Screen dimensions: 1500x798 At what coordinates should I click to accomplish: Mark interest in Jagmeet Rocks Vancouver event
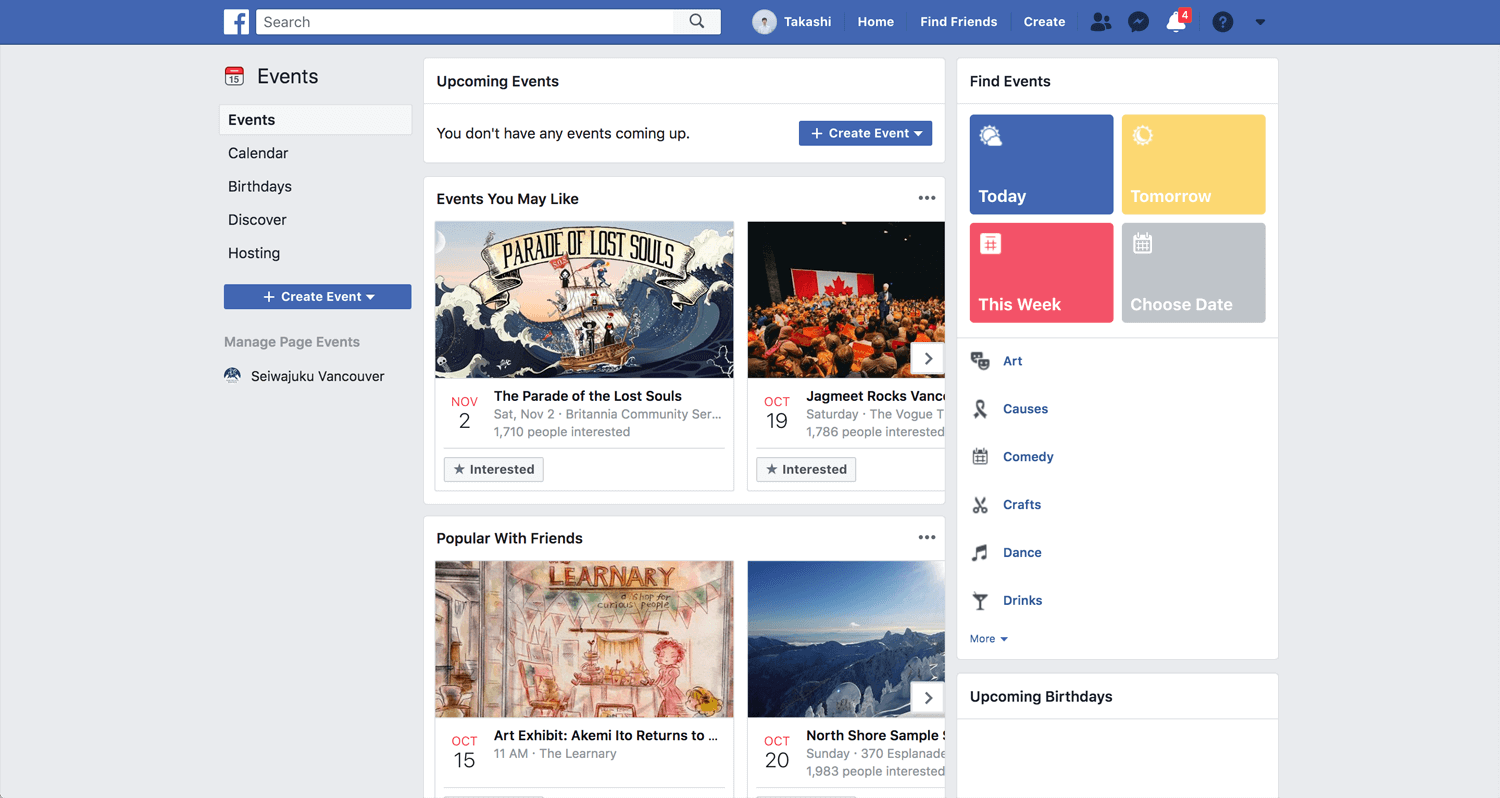click(806, 469)
